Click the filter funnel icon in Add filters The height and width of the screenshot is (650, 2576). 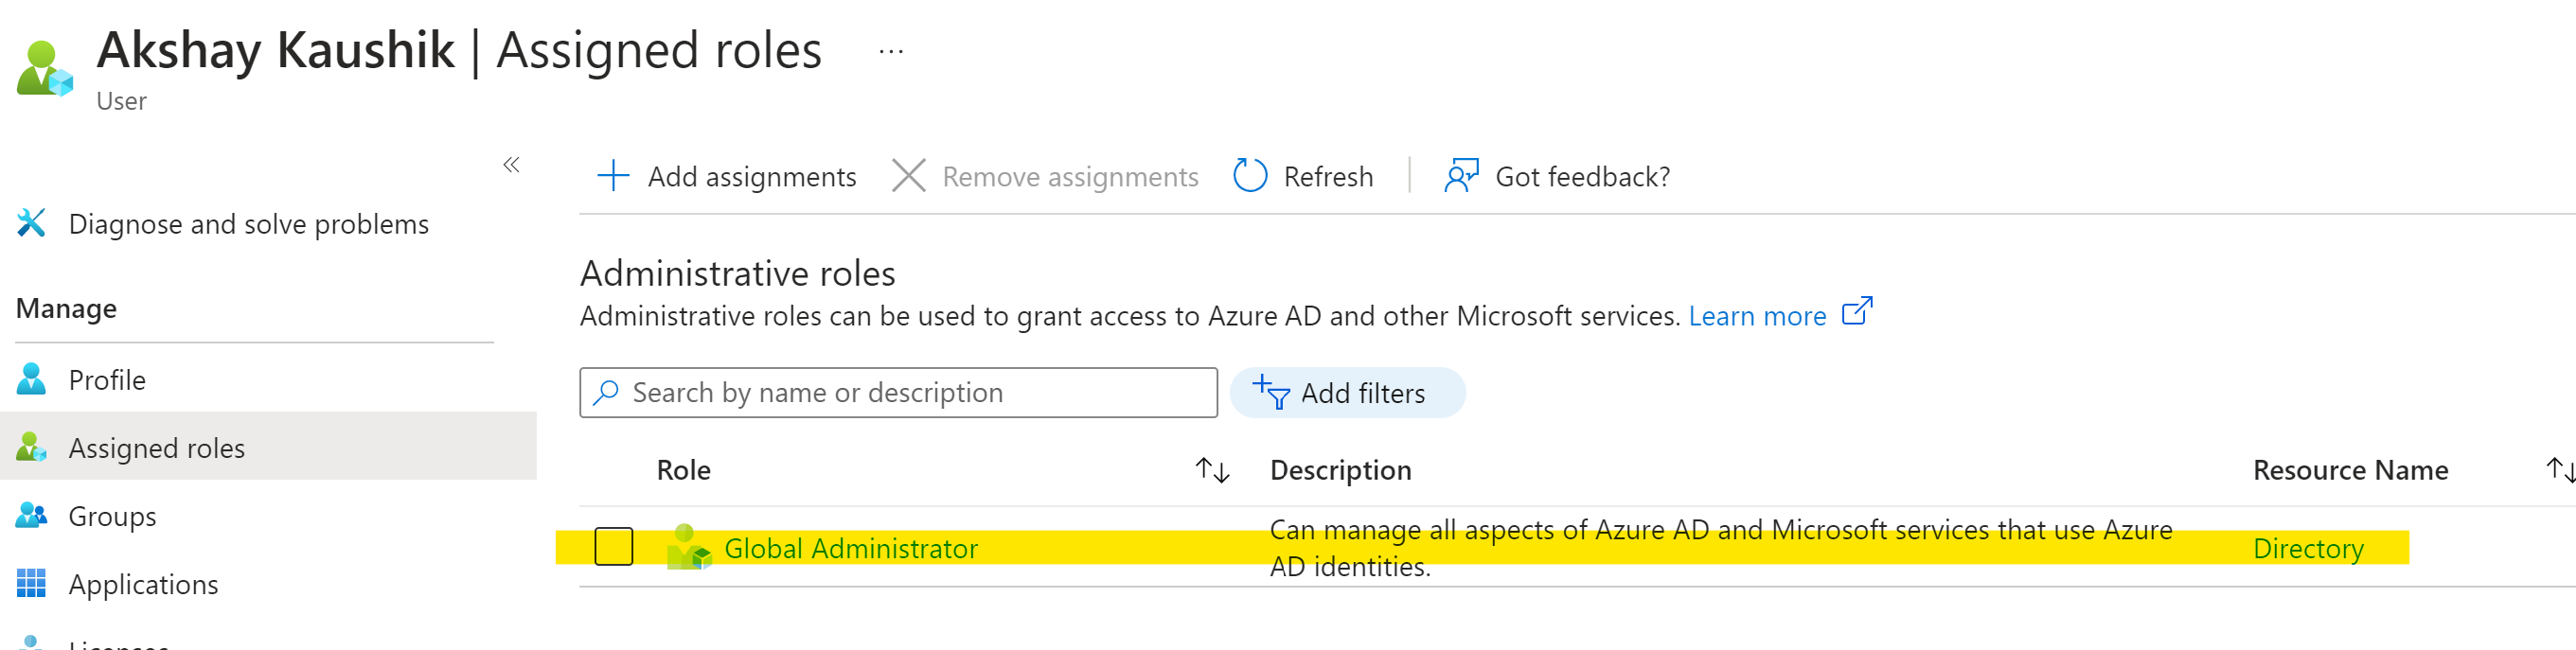(1271, 392)
